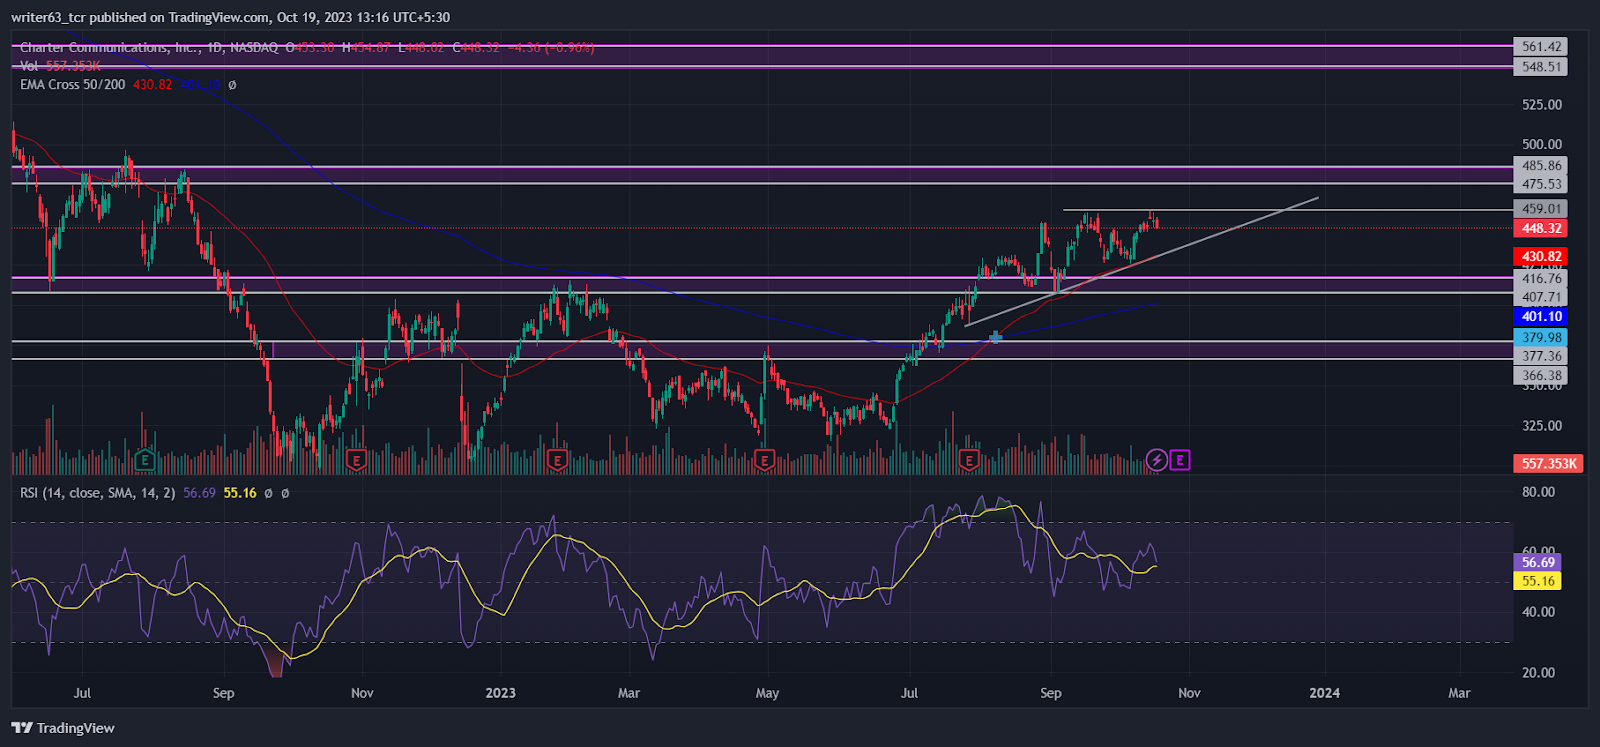The height and width of the screenshot is (747, 1600).
Task: Click the Vol indicator legend label
Action: tap(29, 66)
